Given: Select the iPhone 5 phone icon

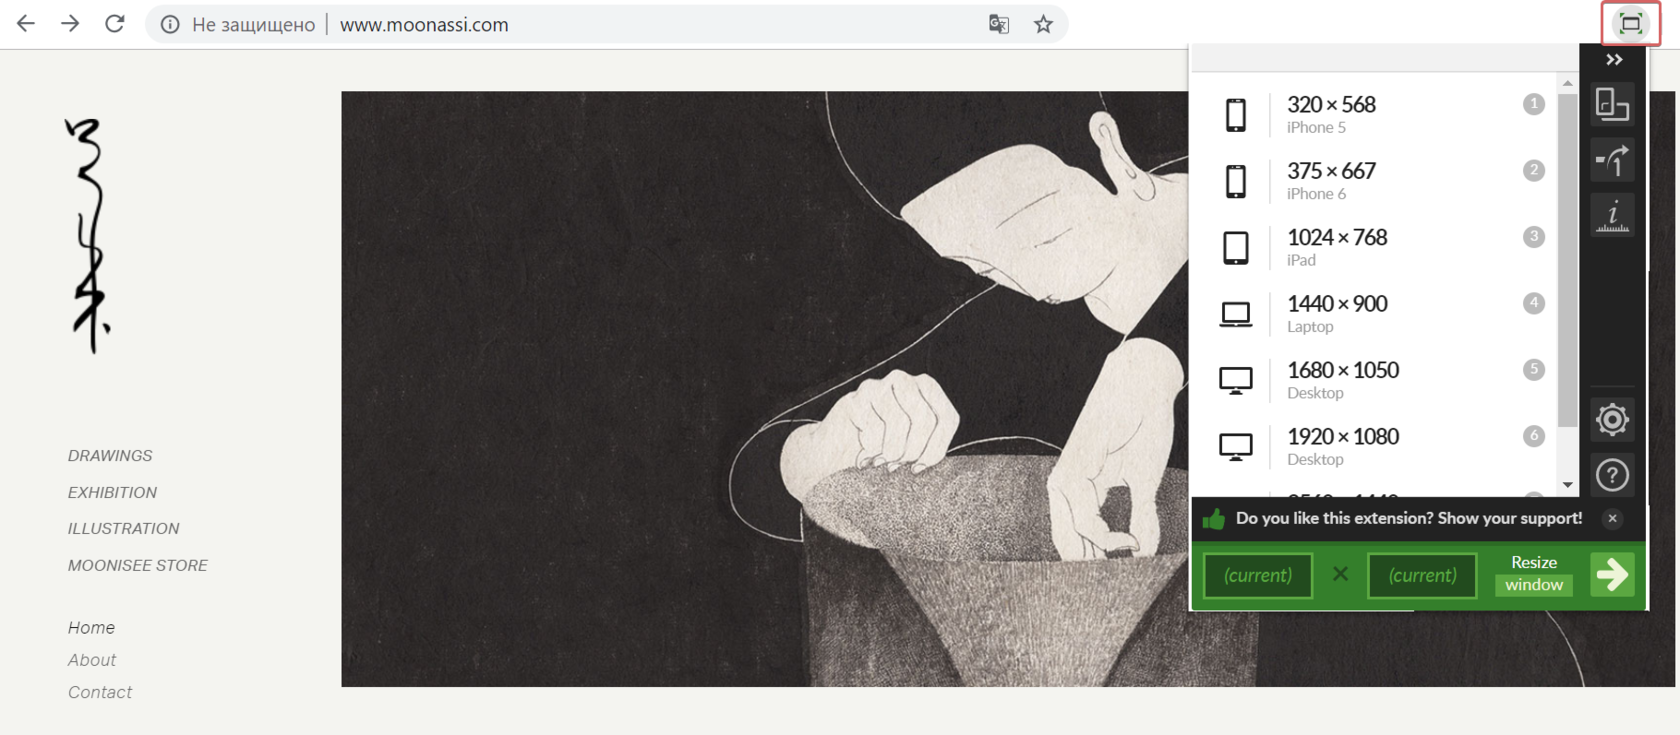Looking at the screenshot, I should pos(1236,115).
